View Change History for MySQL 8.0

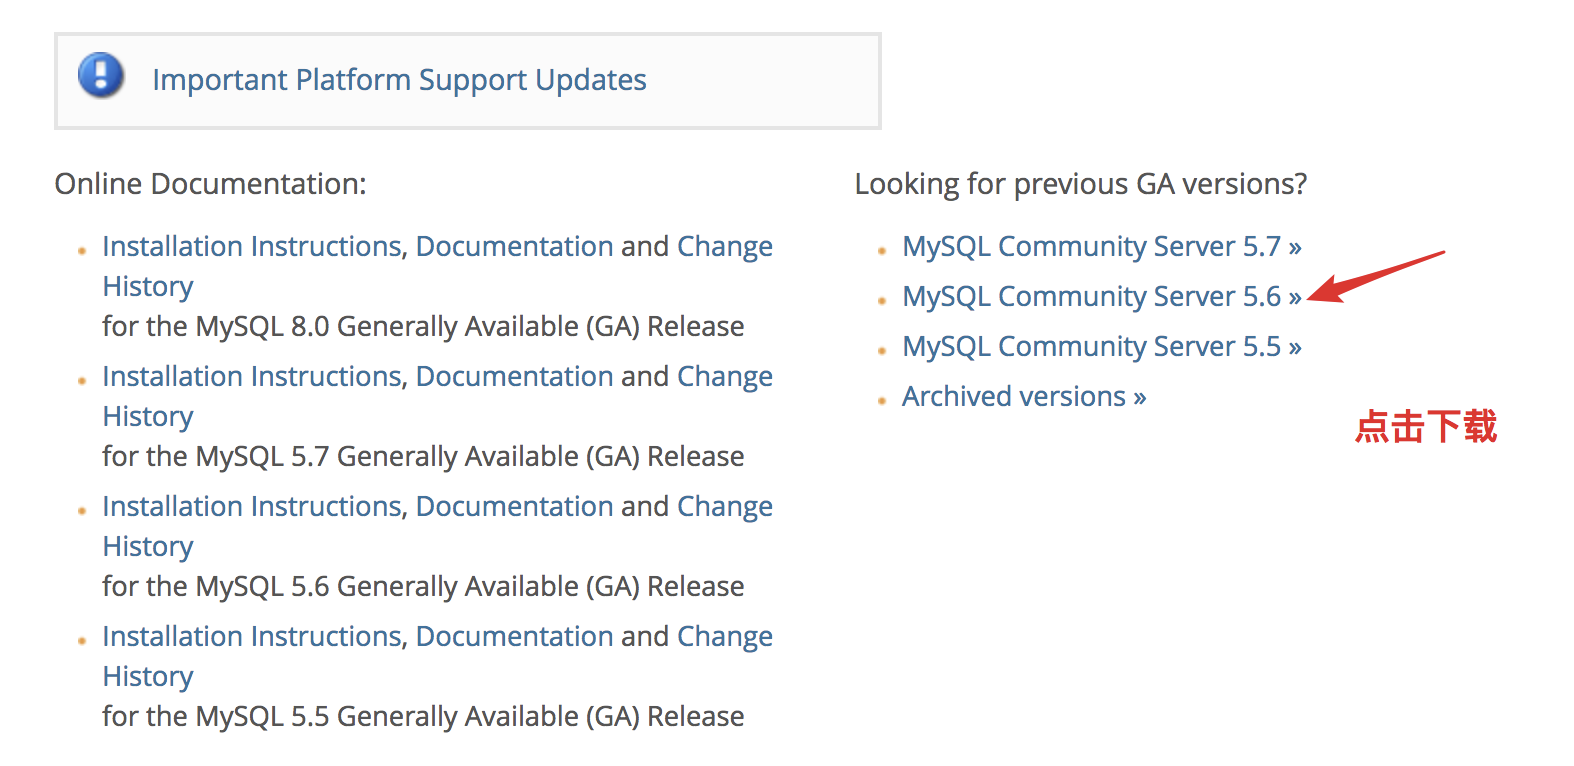pyautogui.click(x=725, y=247)
